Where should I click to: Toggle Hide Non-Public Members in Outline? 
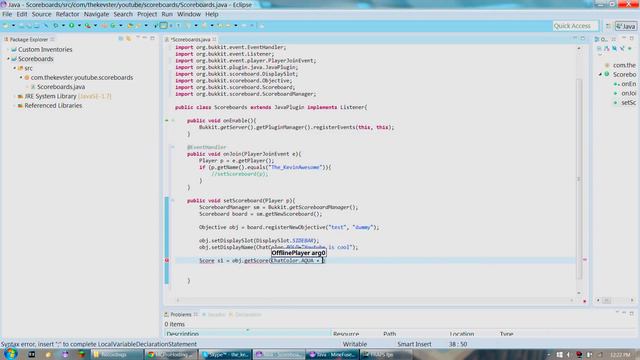tap(622, 48)
